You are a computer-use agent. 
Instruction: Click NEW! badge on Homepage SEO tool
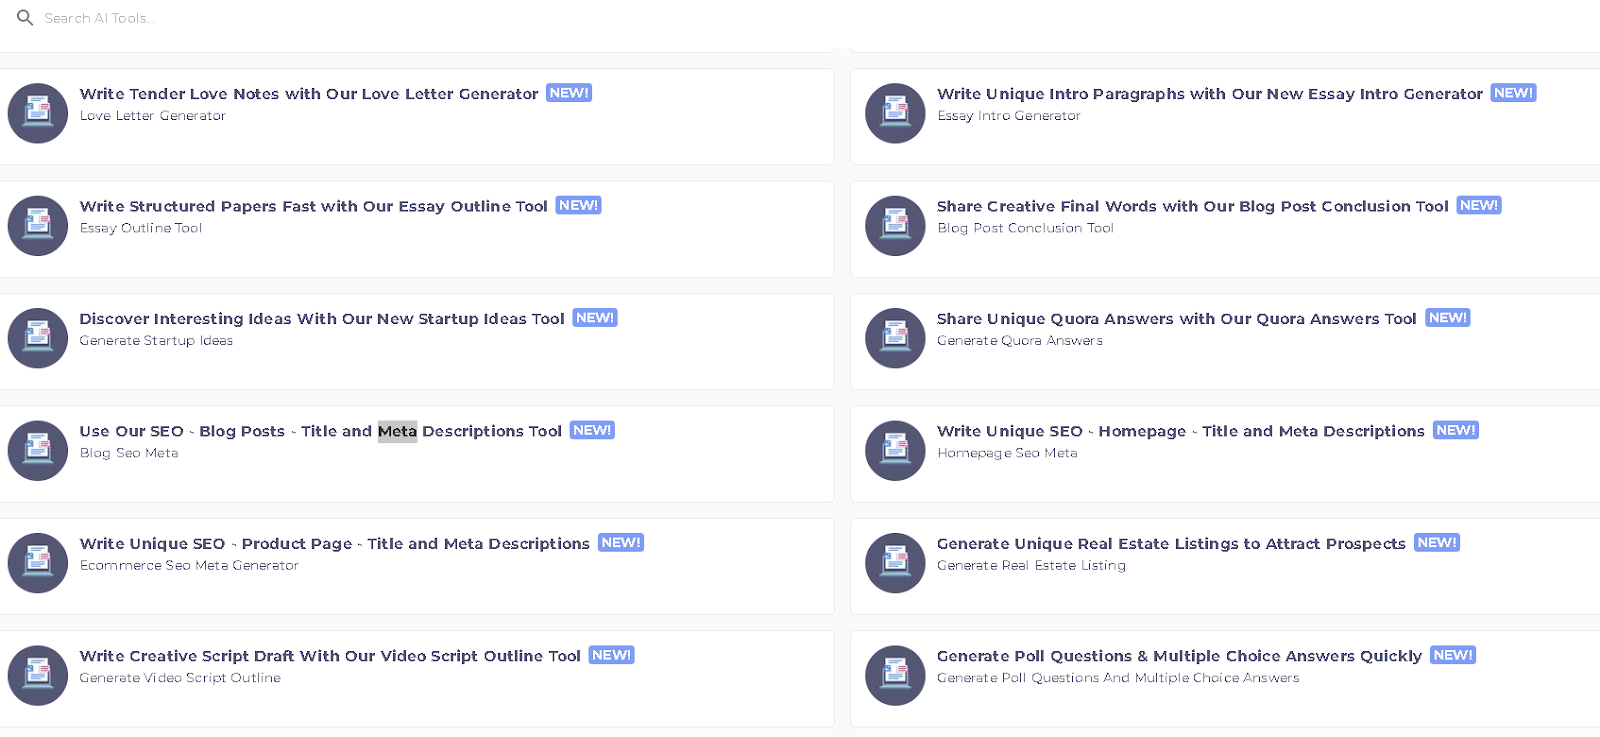tap(1455, 430)
